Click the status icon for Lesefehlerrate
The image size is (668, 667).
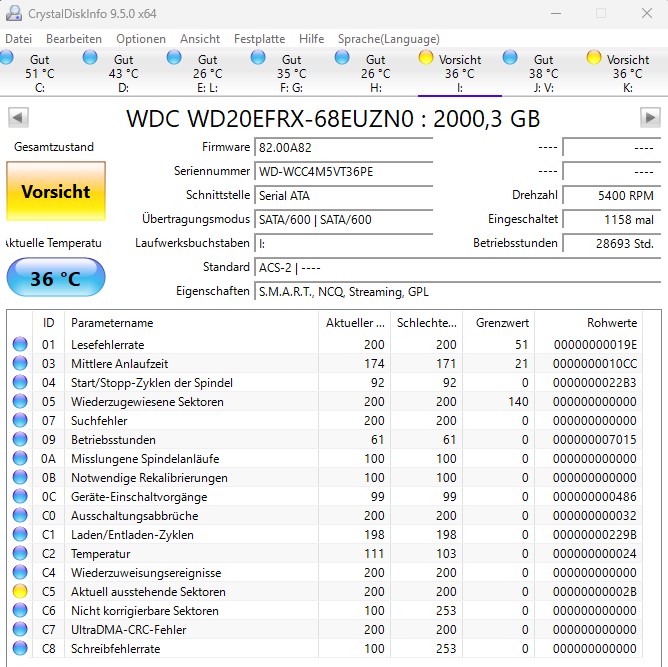point(20,344)
